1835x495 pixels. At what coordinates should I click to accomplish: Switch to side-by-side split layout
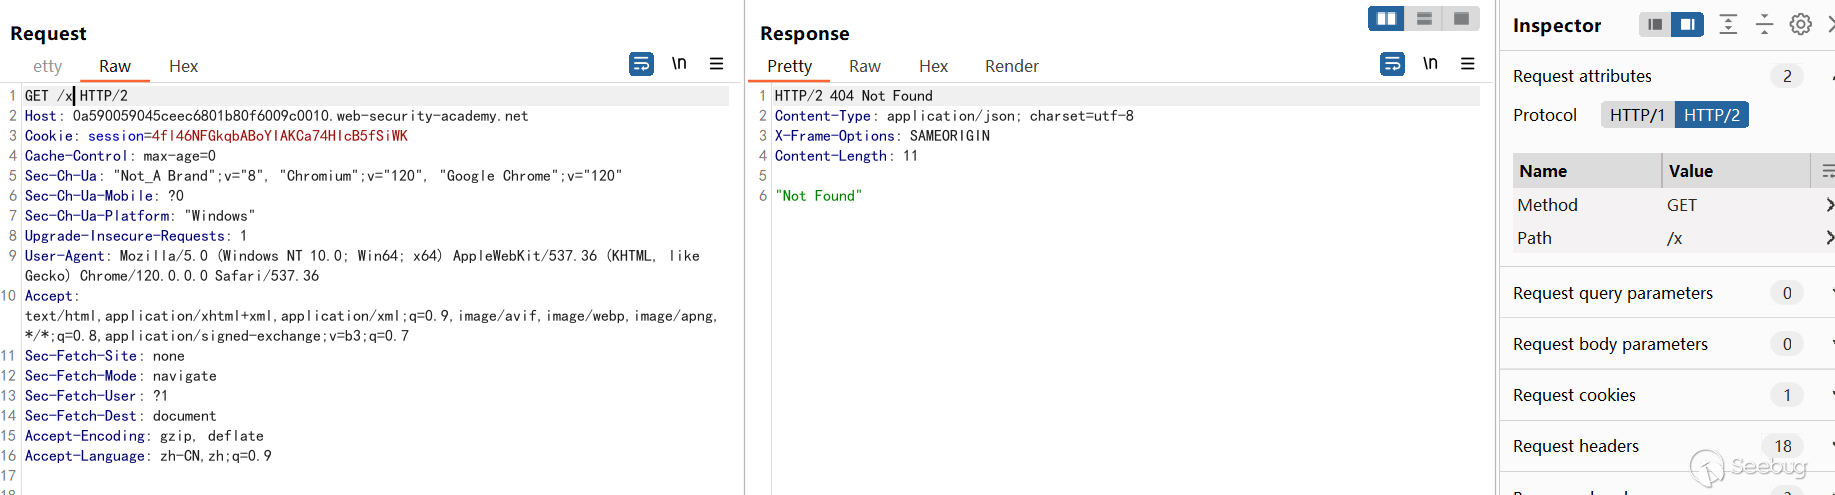point(1386,18)
